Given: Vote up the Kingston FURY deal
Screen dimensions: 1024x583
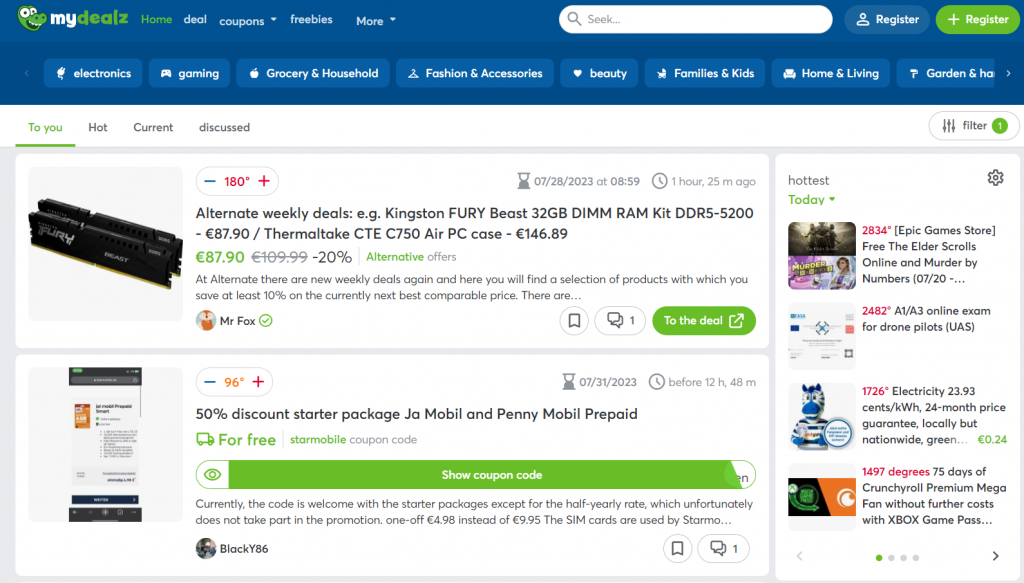Looking at the screenshot, I should click(x=264, y=181).
